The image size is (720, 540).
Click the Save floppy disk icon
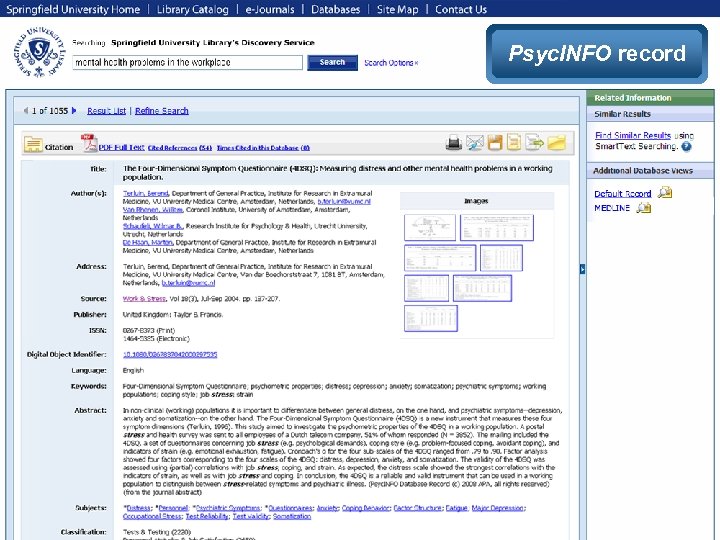coord(495,143)
